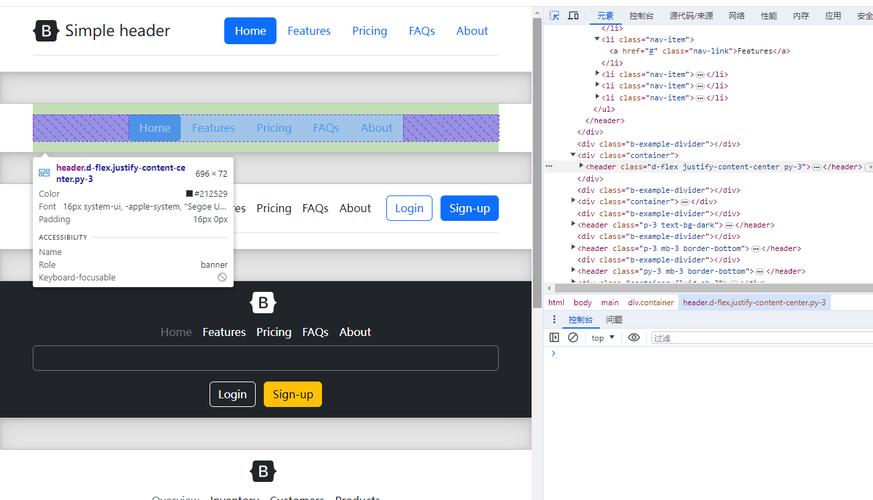Click the search field in the dark header

[266, 358]
